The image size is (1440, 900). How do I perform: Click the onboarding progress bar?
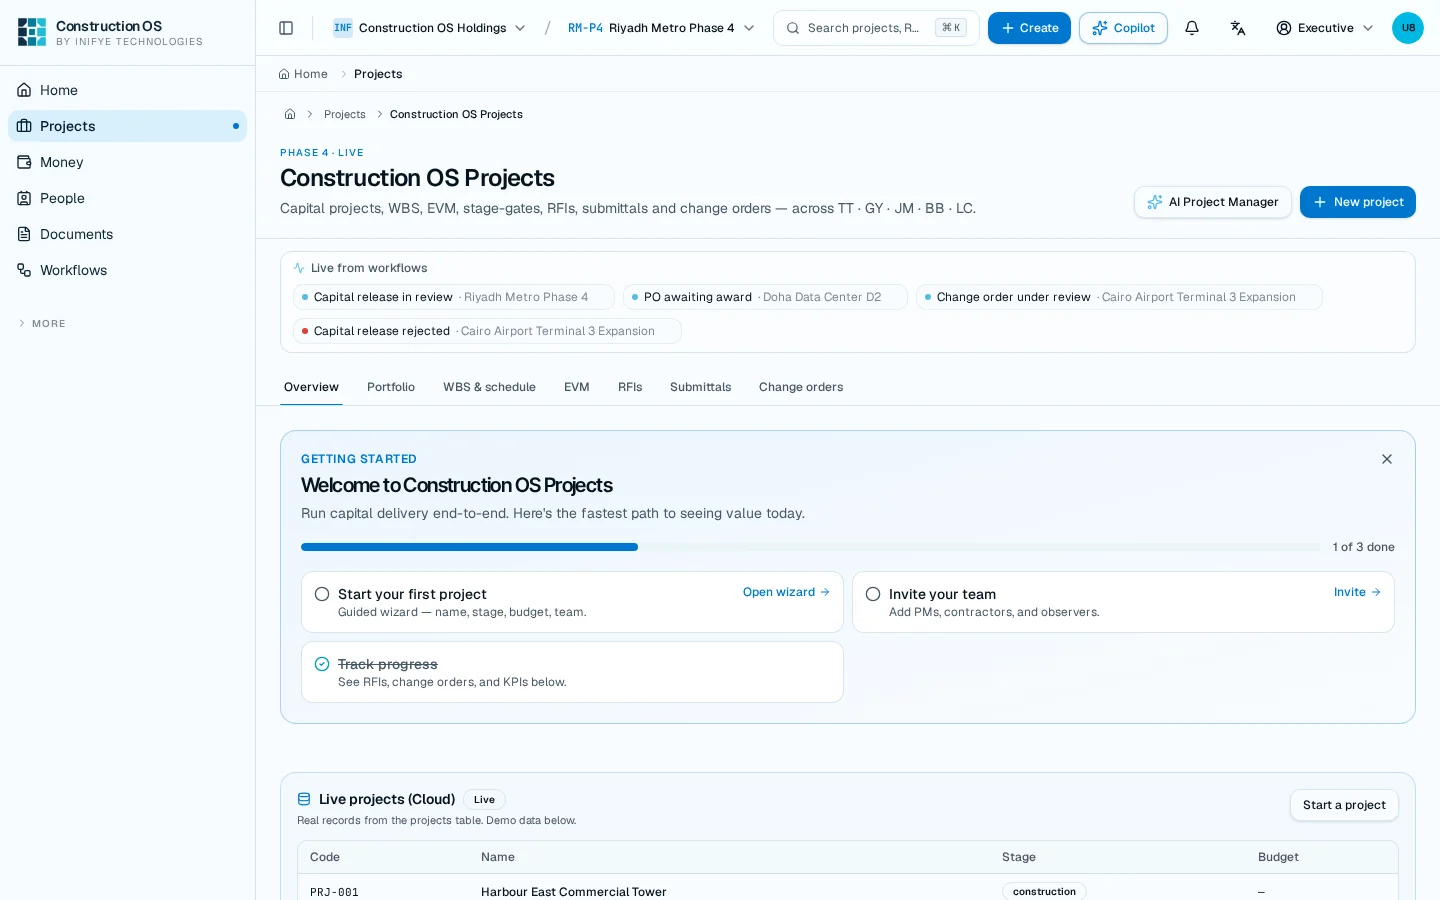tap(810, 547)
